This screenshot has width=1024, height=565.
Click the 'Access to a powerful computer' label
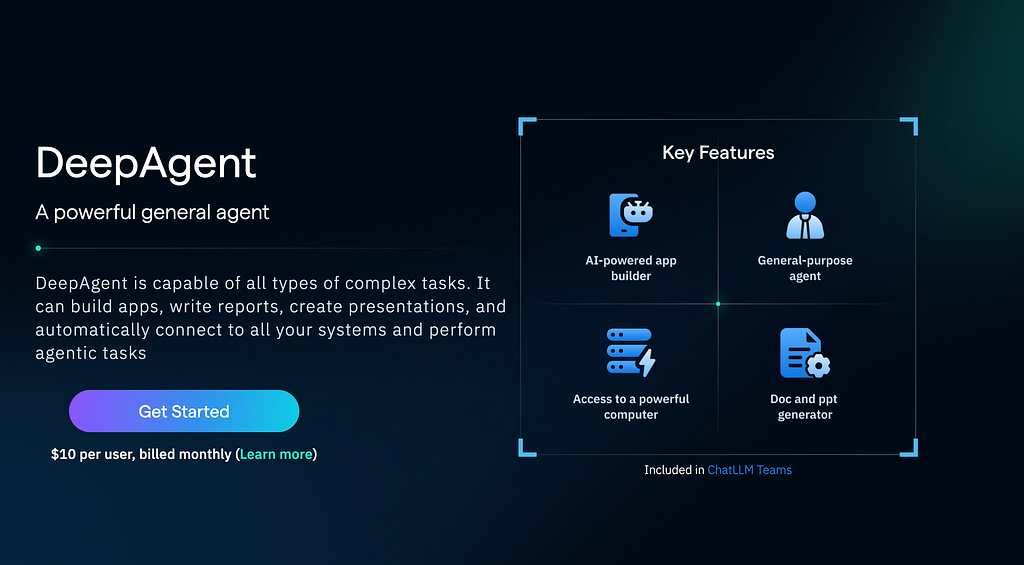point(631,406)
